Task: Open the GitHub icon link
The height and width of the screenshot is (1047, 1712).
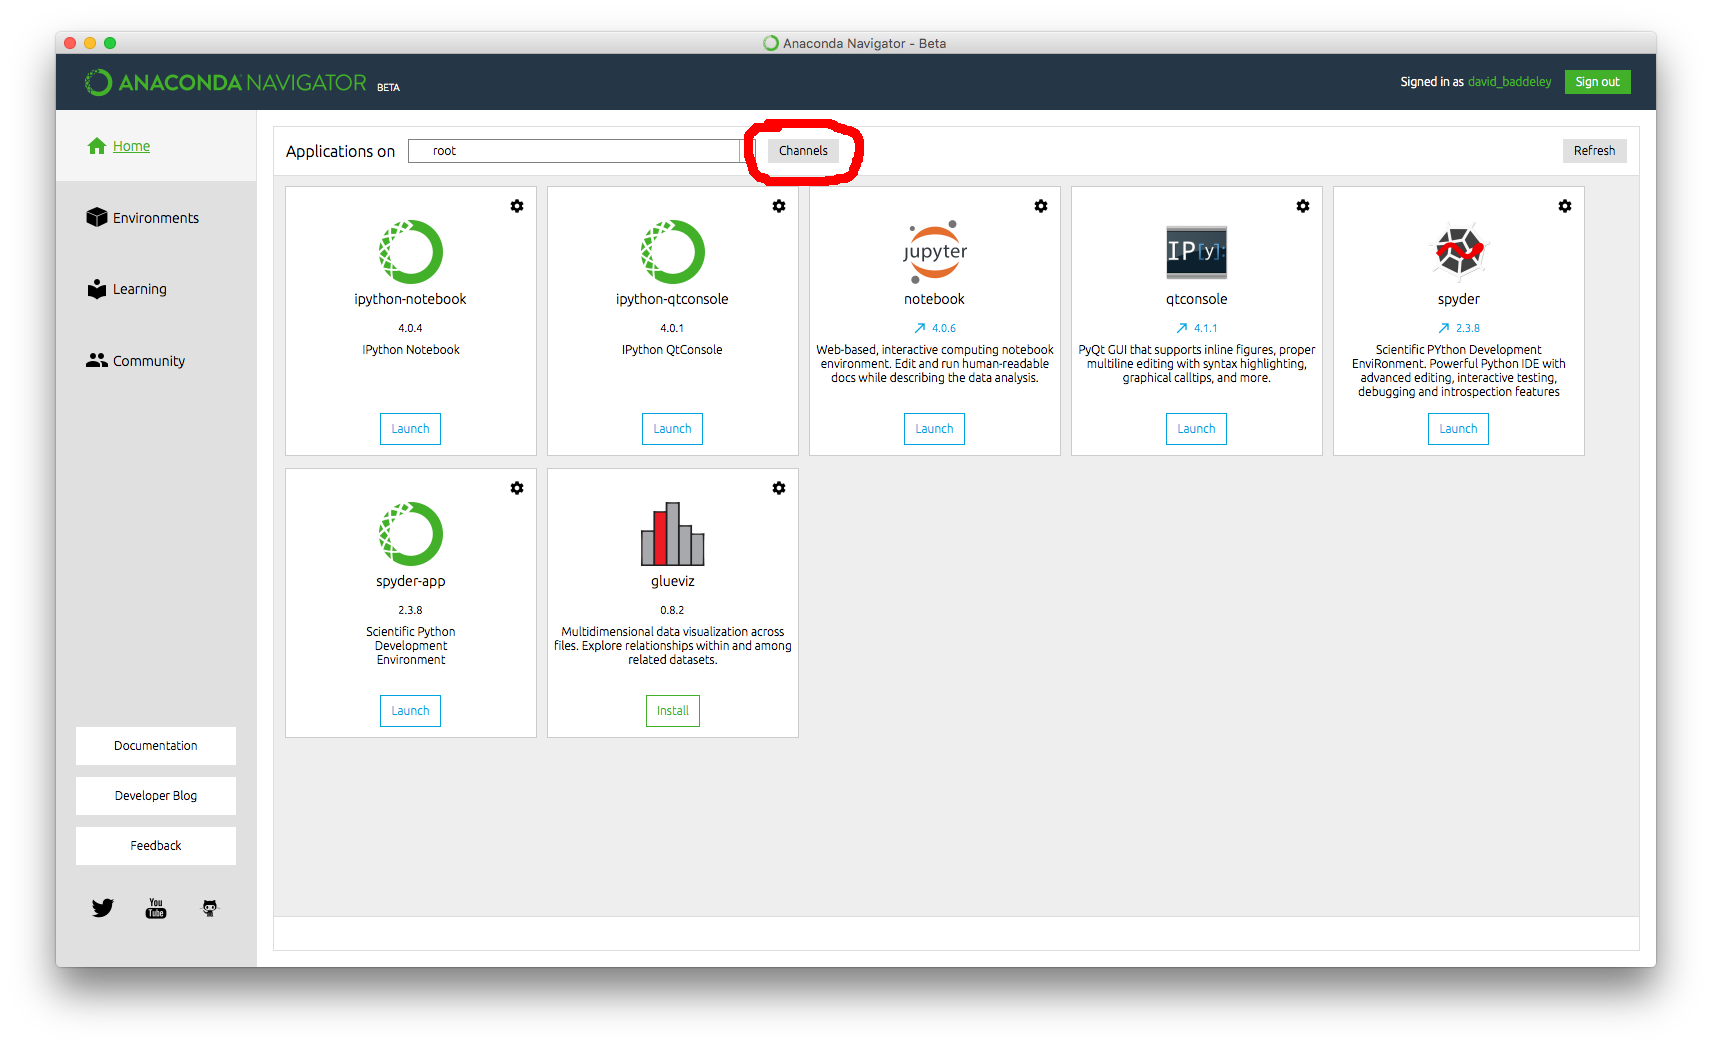Action: tap(210, 908)
